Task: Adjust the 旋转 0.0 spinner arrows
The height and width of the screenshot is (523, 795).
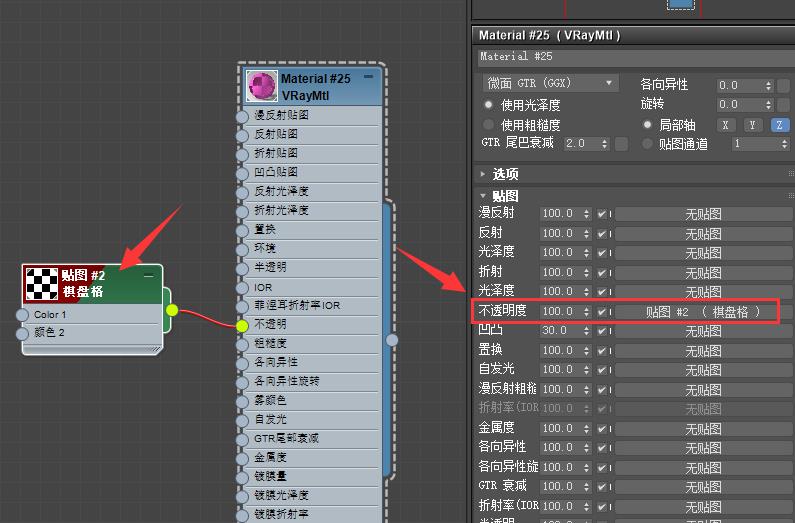Action: 769,105
